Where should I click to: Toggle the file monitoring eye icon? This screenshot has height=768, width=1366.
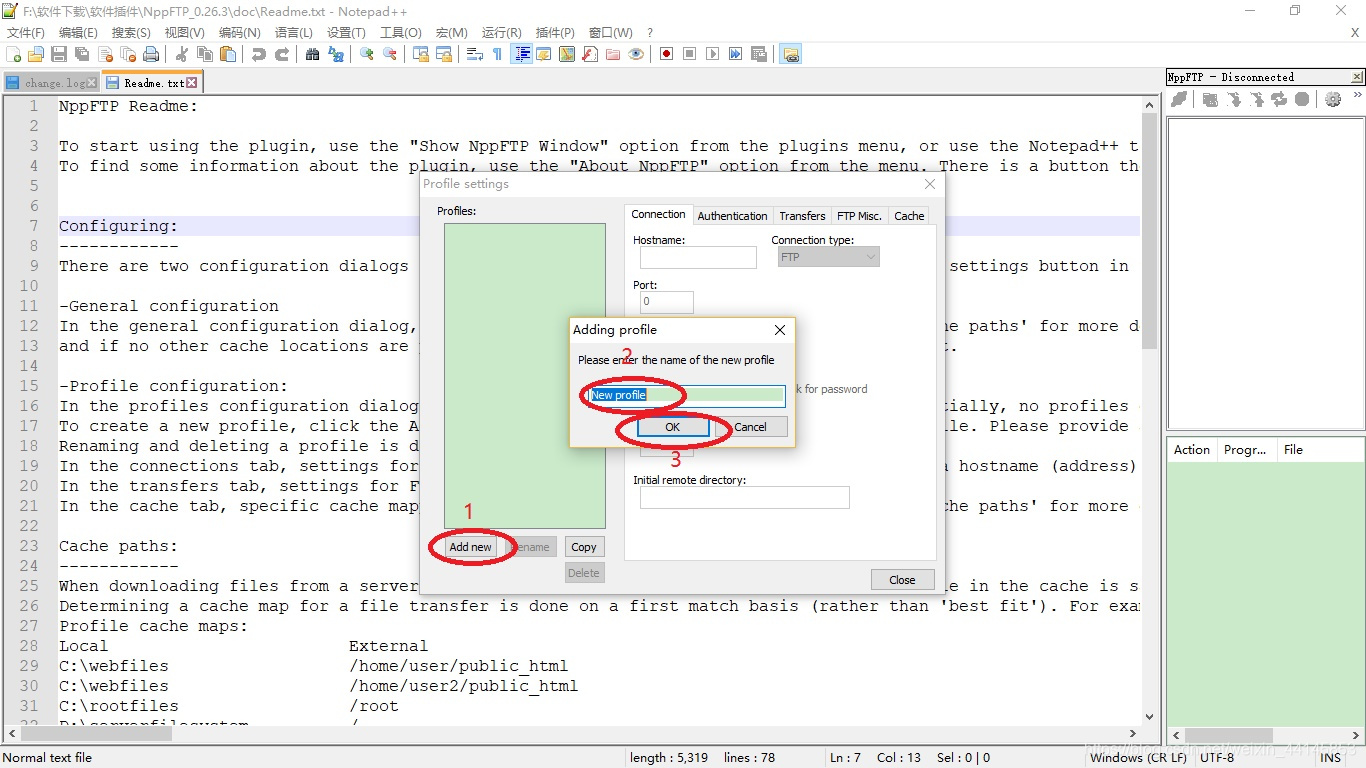(x=636, y=54)
